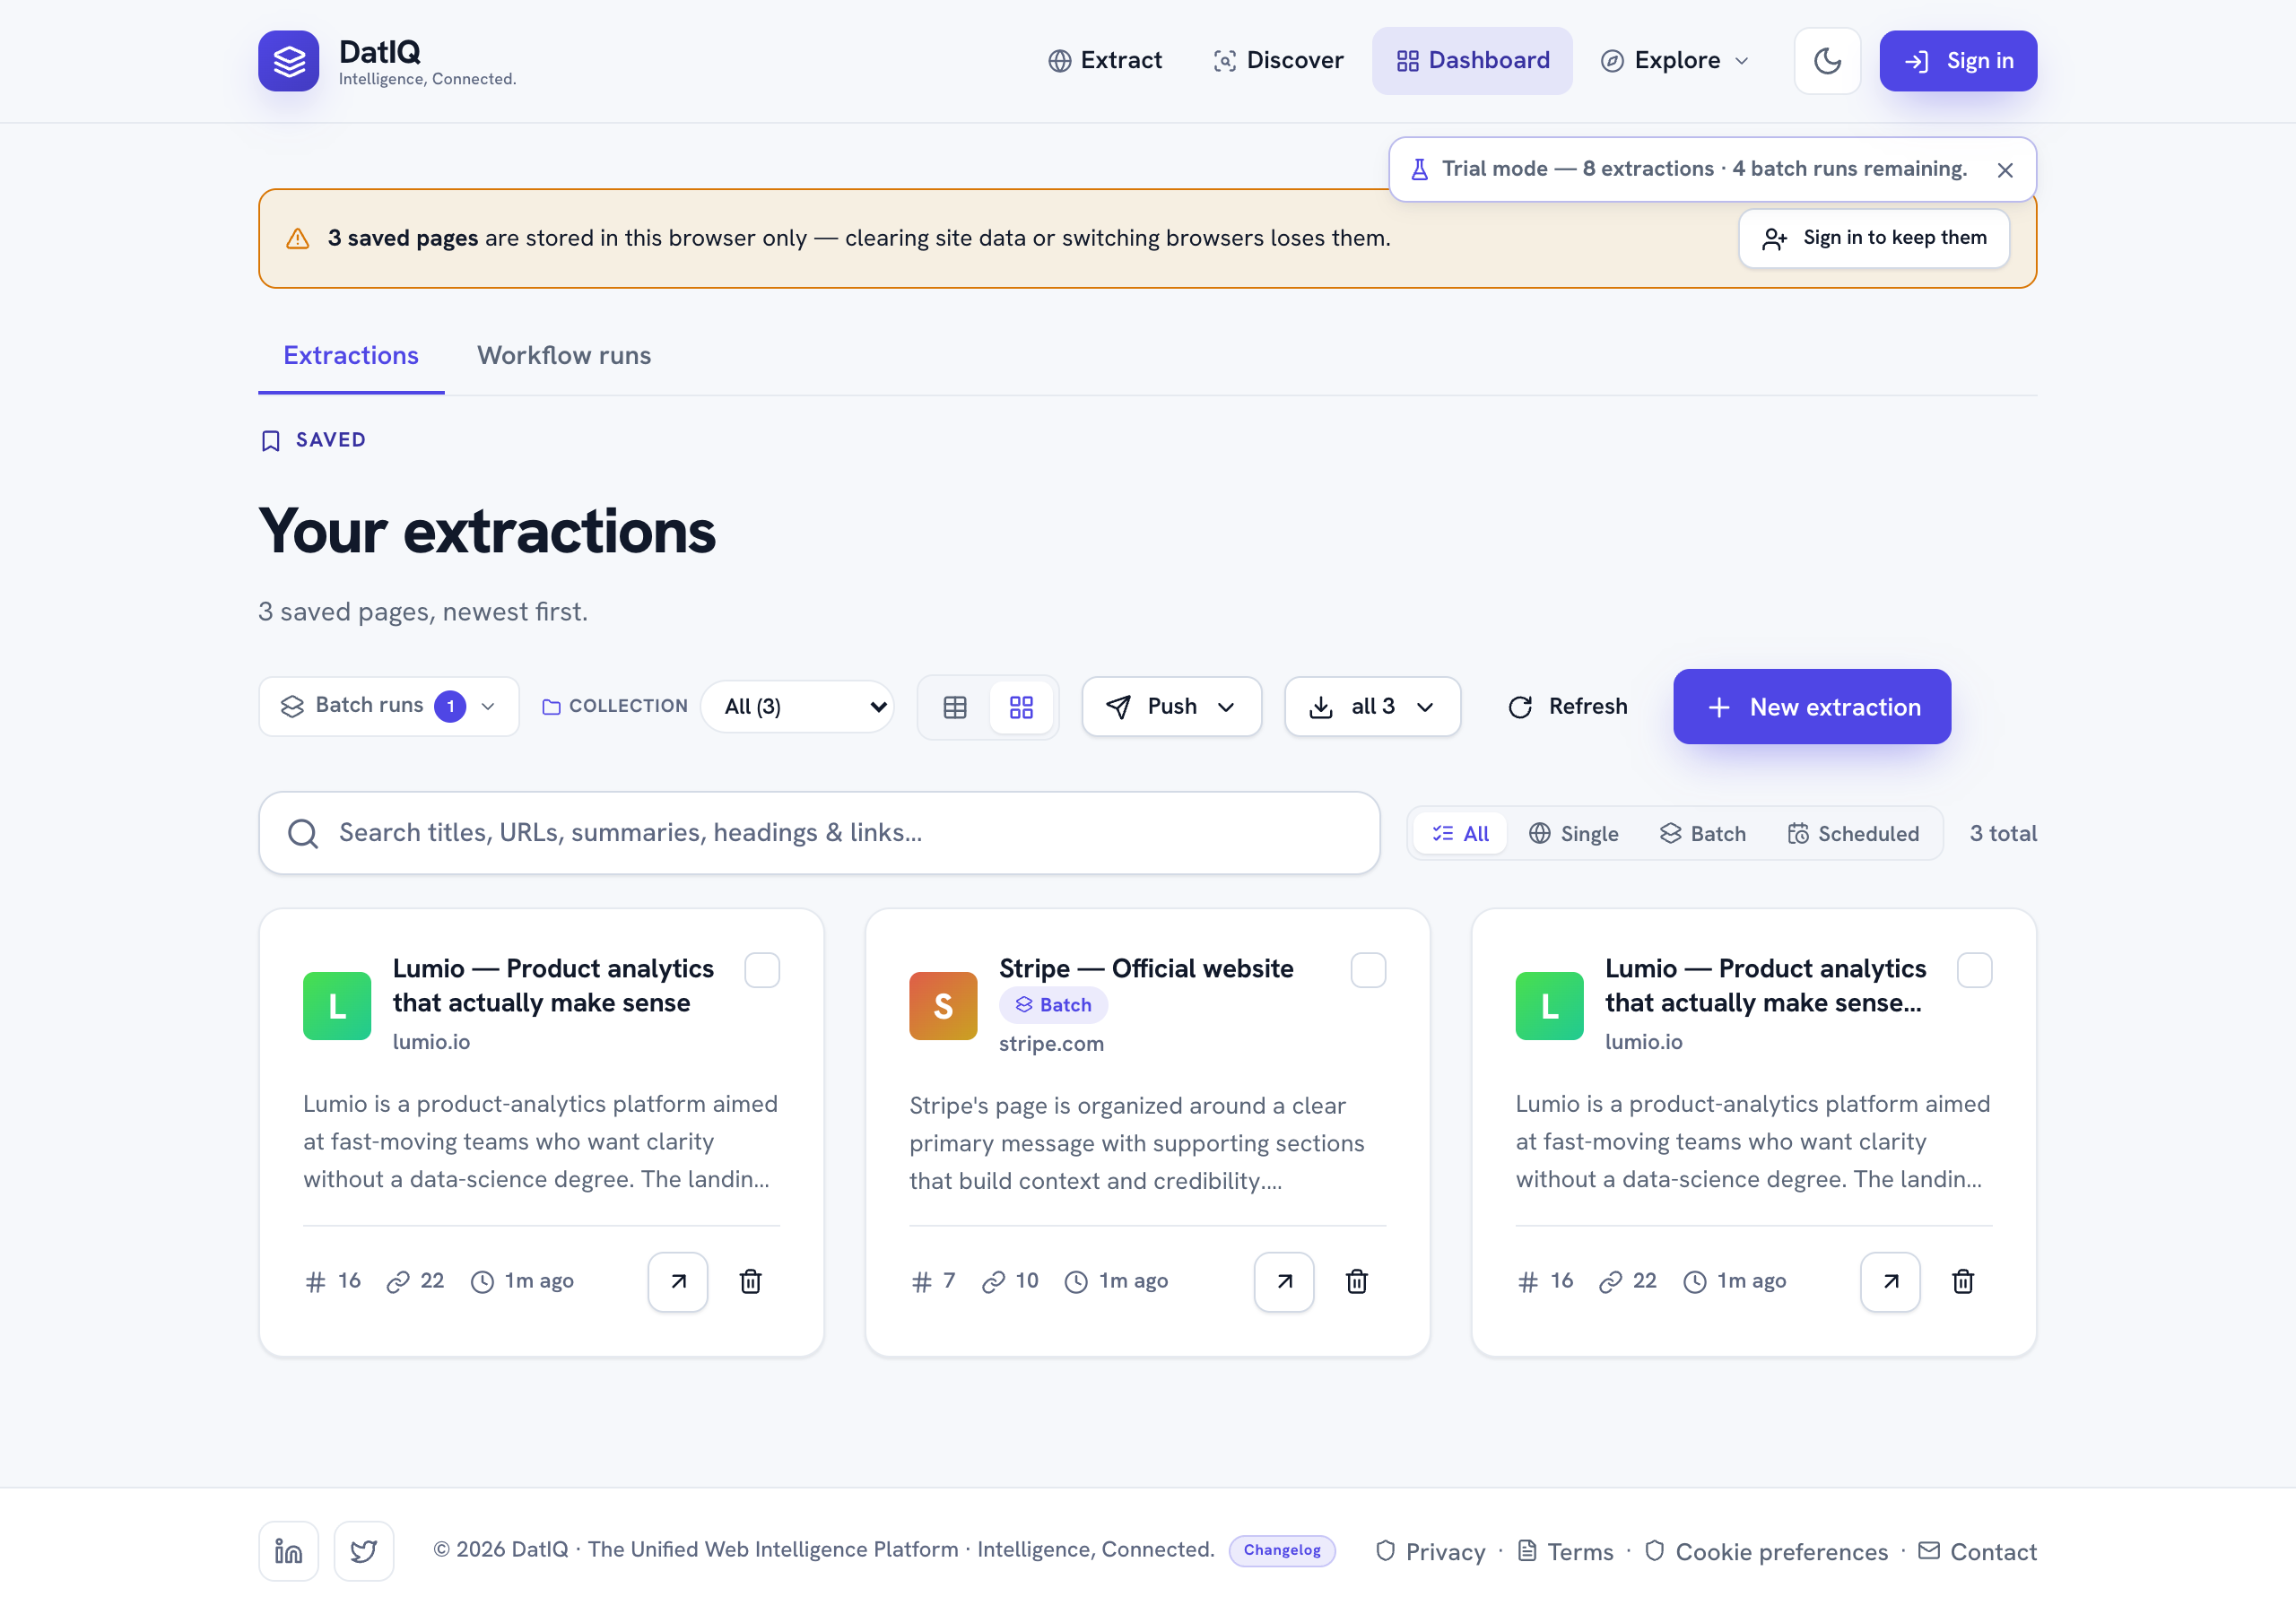
Task: Click the Batch tag on Stripe card
Action: pos(1053,1005)
